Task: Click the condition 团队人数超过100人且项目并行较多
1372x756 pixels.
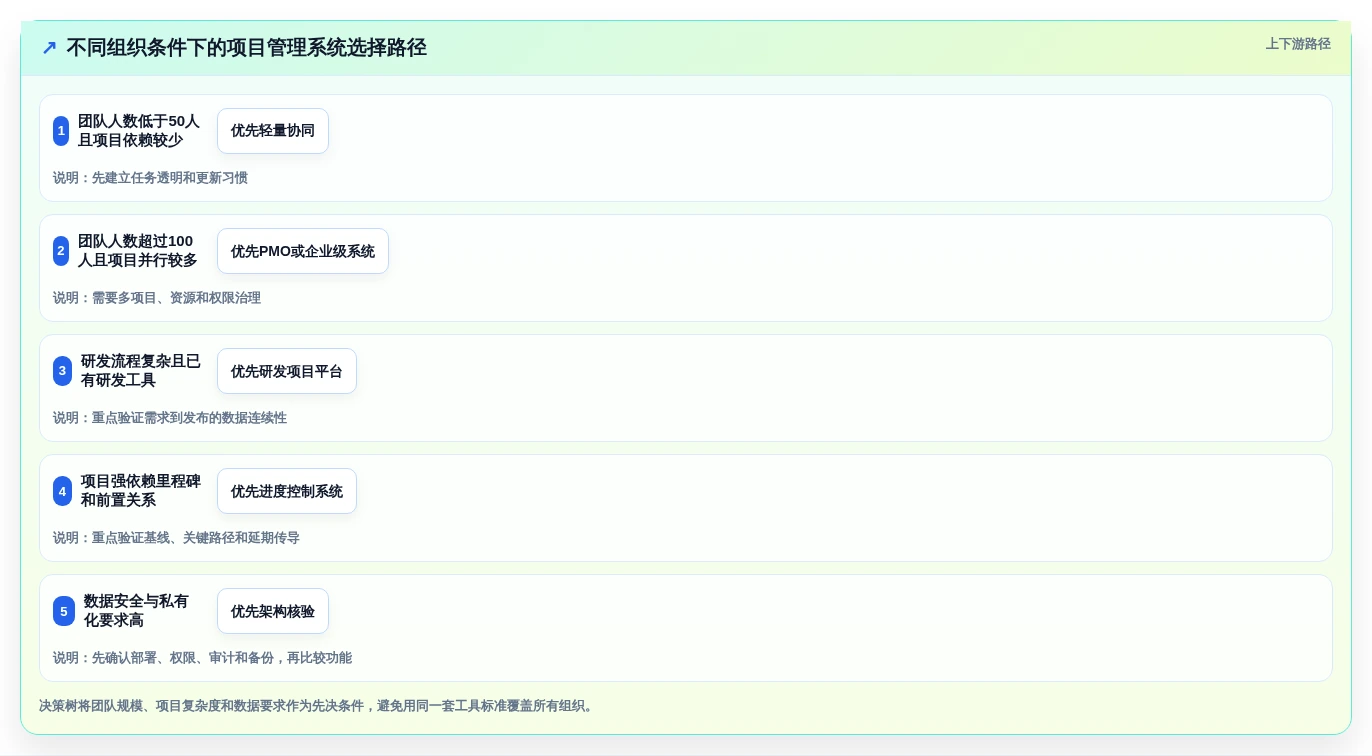Action: [x=138, y=251]
